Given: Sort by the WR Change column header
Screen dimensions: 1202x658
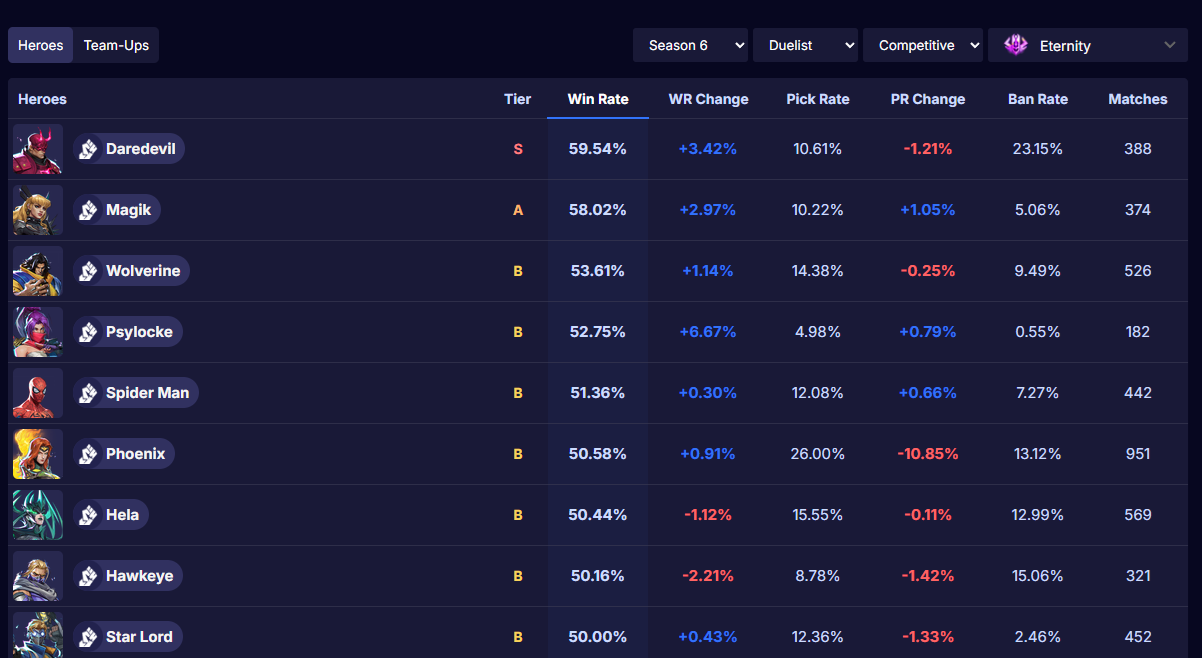Looking at the screenshot, I should [x=708, y=99].
